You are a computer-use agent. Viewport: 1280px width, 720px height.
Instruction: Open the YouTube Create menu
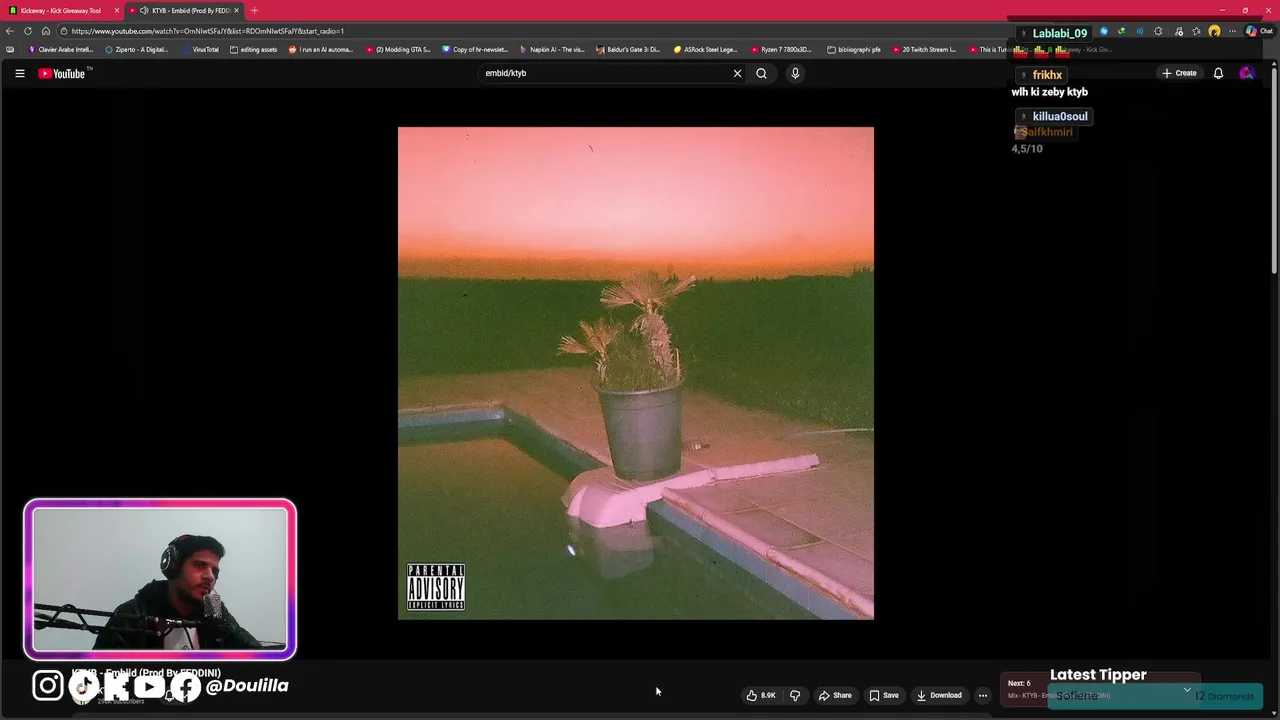click(x=1179, y=73)
